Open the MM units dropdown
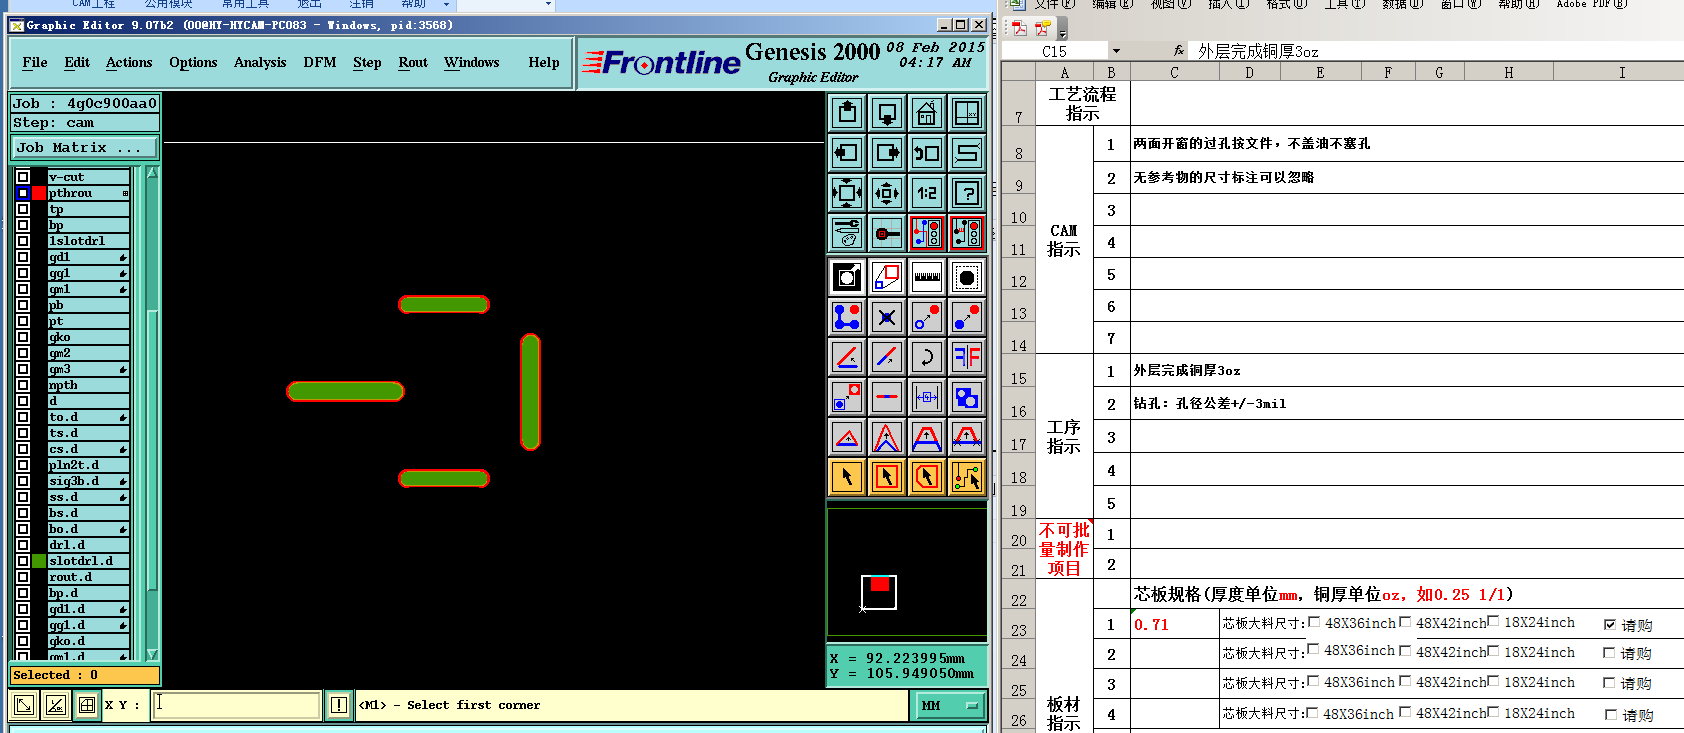1684x733 pixels. (x=949, y=706)
